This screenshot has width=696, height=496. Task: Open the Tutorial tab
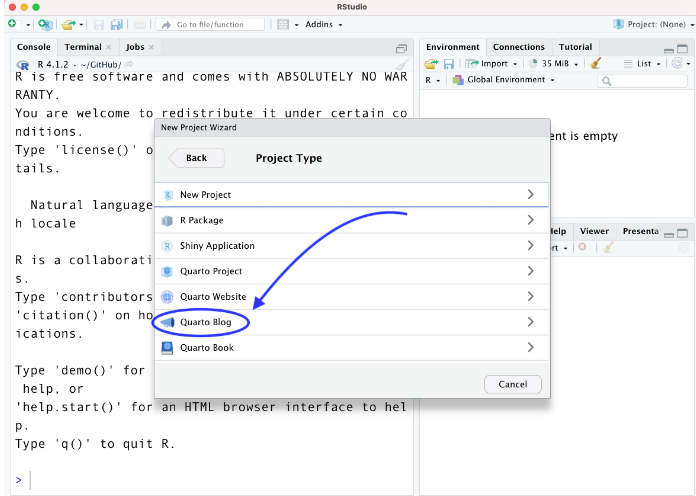pos(575,47)
